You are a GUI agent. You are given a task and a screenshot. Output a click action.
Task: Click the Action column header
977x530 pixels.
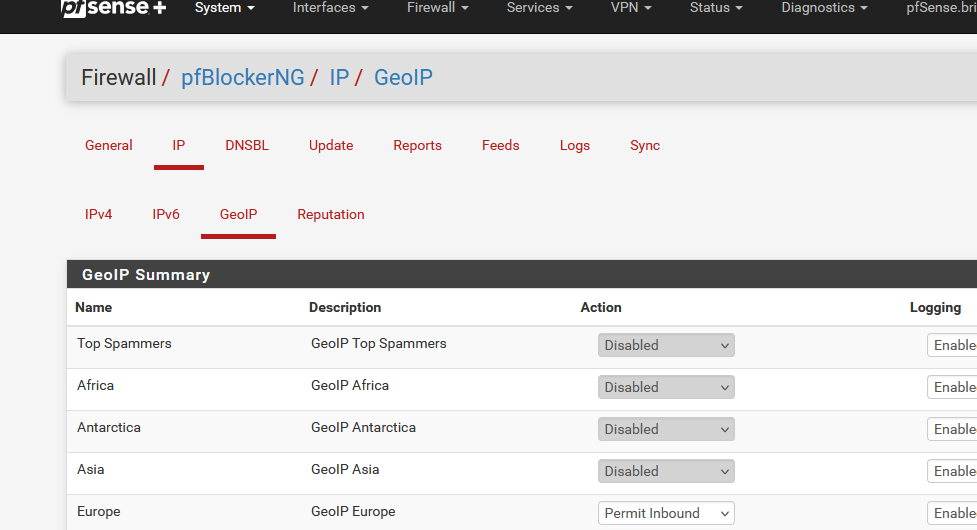coord(601,308)
